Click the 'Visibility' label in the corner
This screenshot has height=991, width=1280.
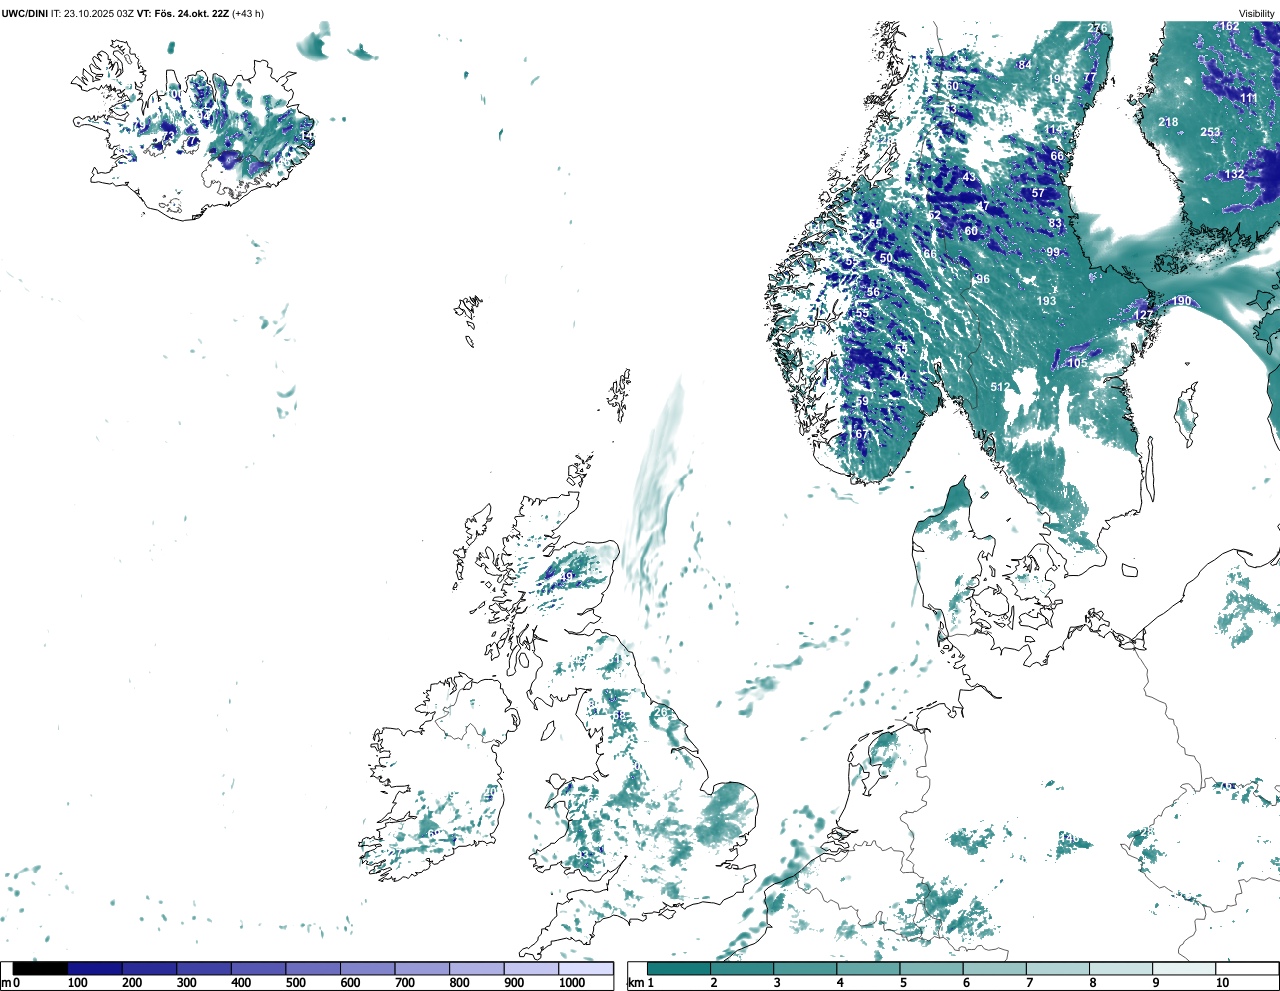pyautogui.click(x=1257, y=13)
